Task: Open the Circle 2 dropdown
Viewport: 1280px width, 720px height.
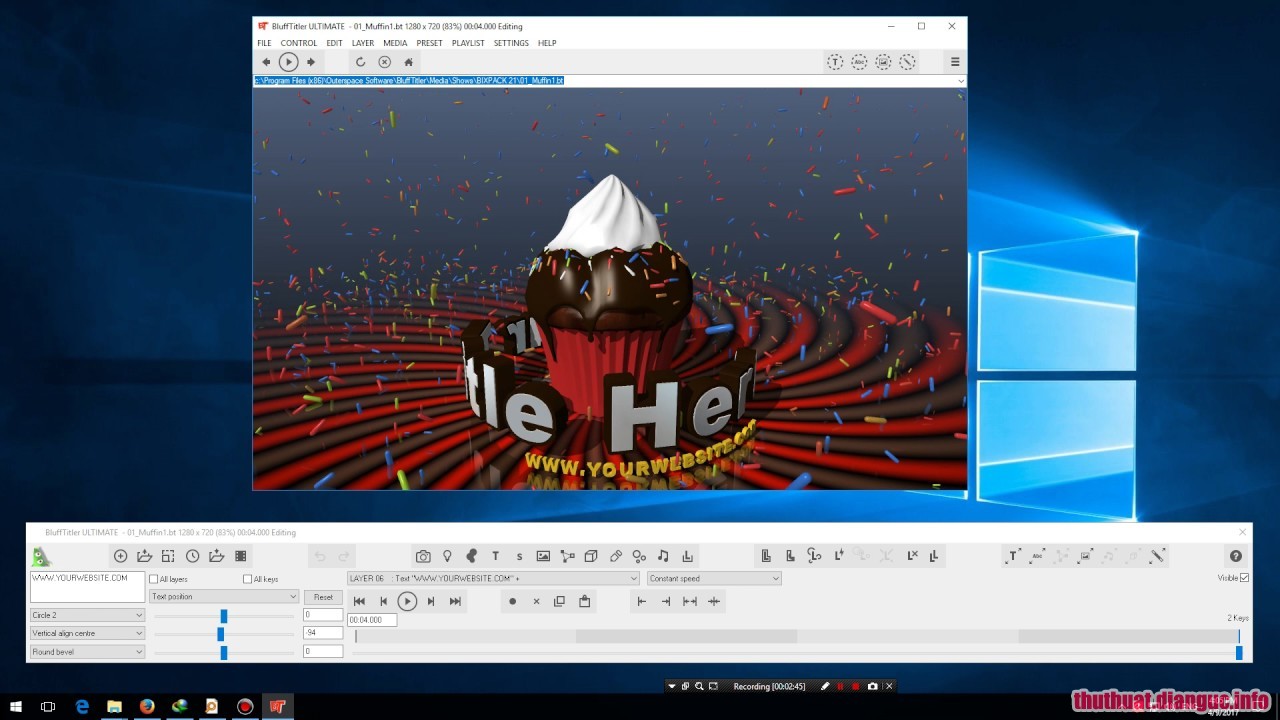Action: click(x=87, y=615)
